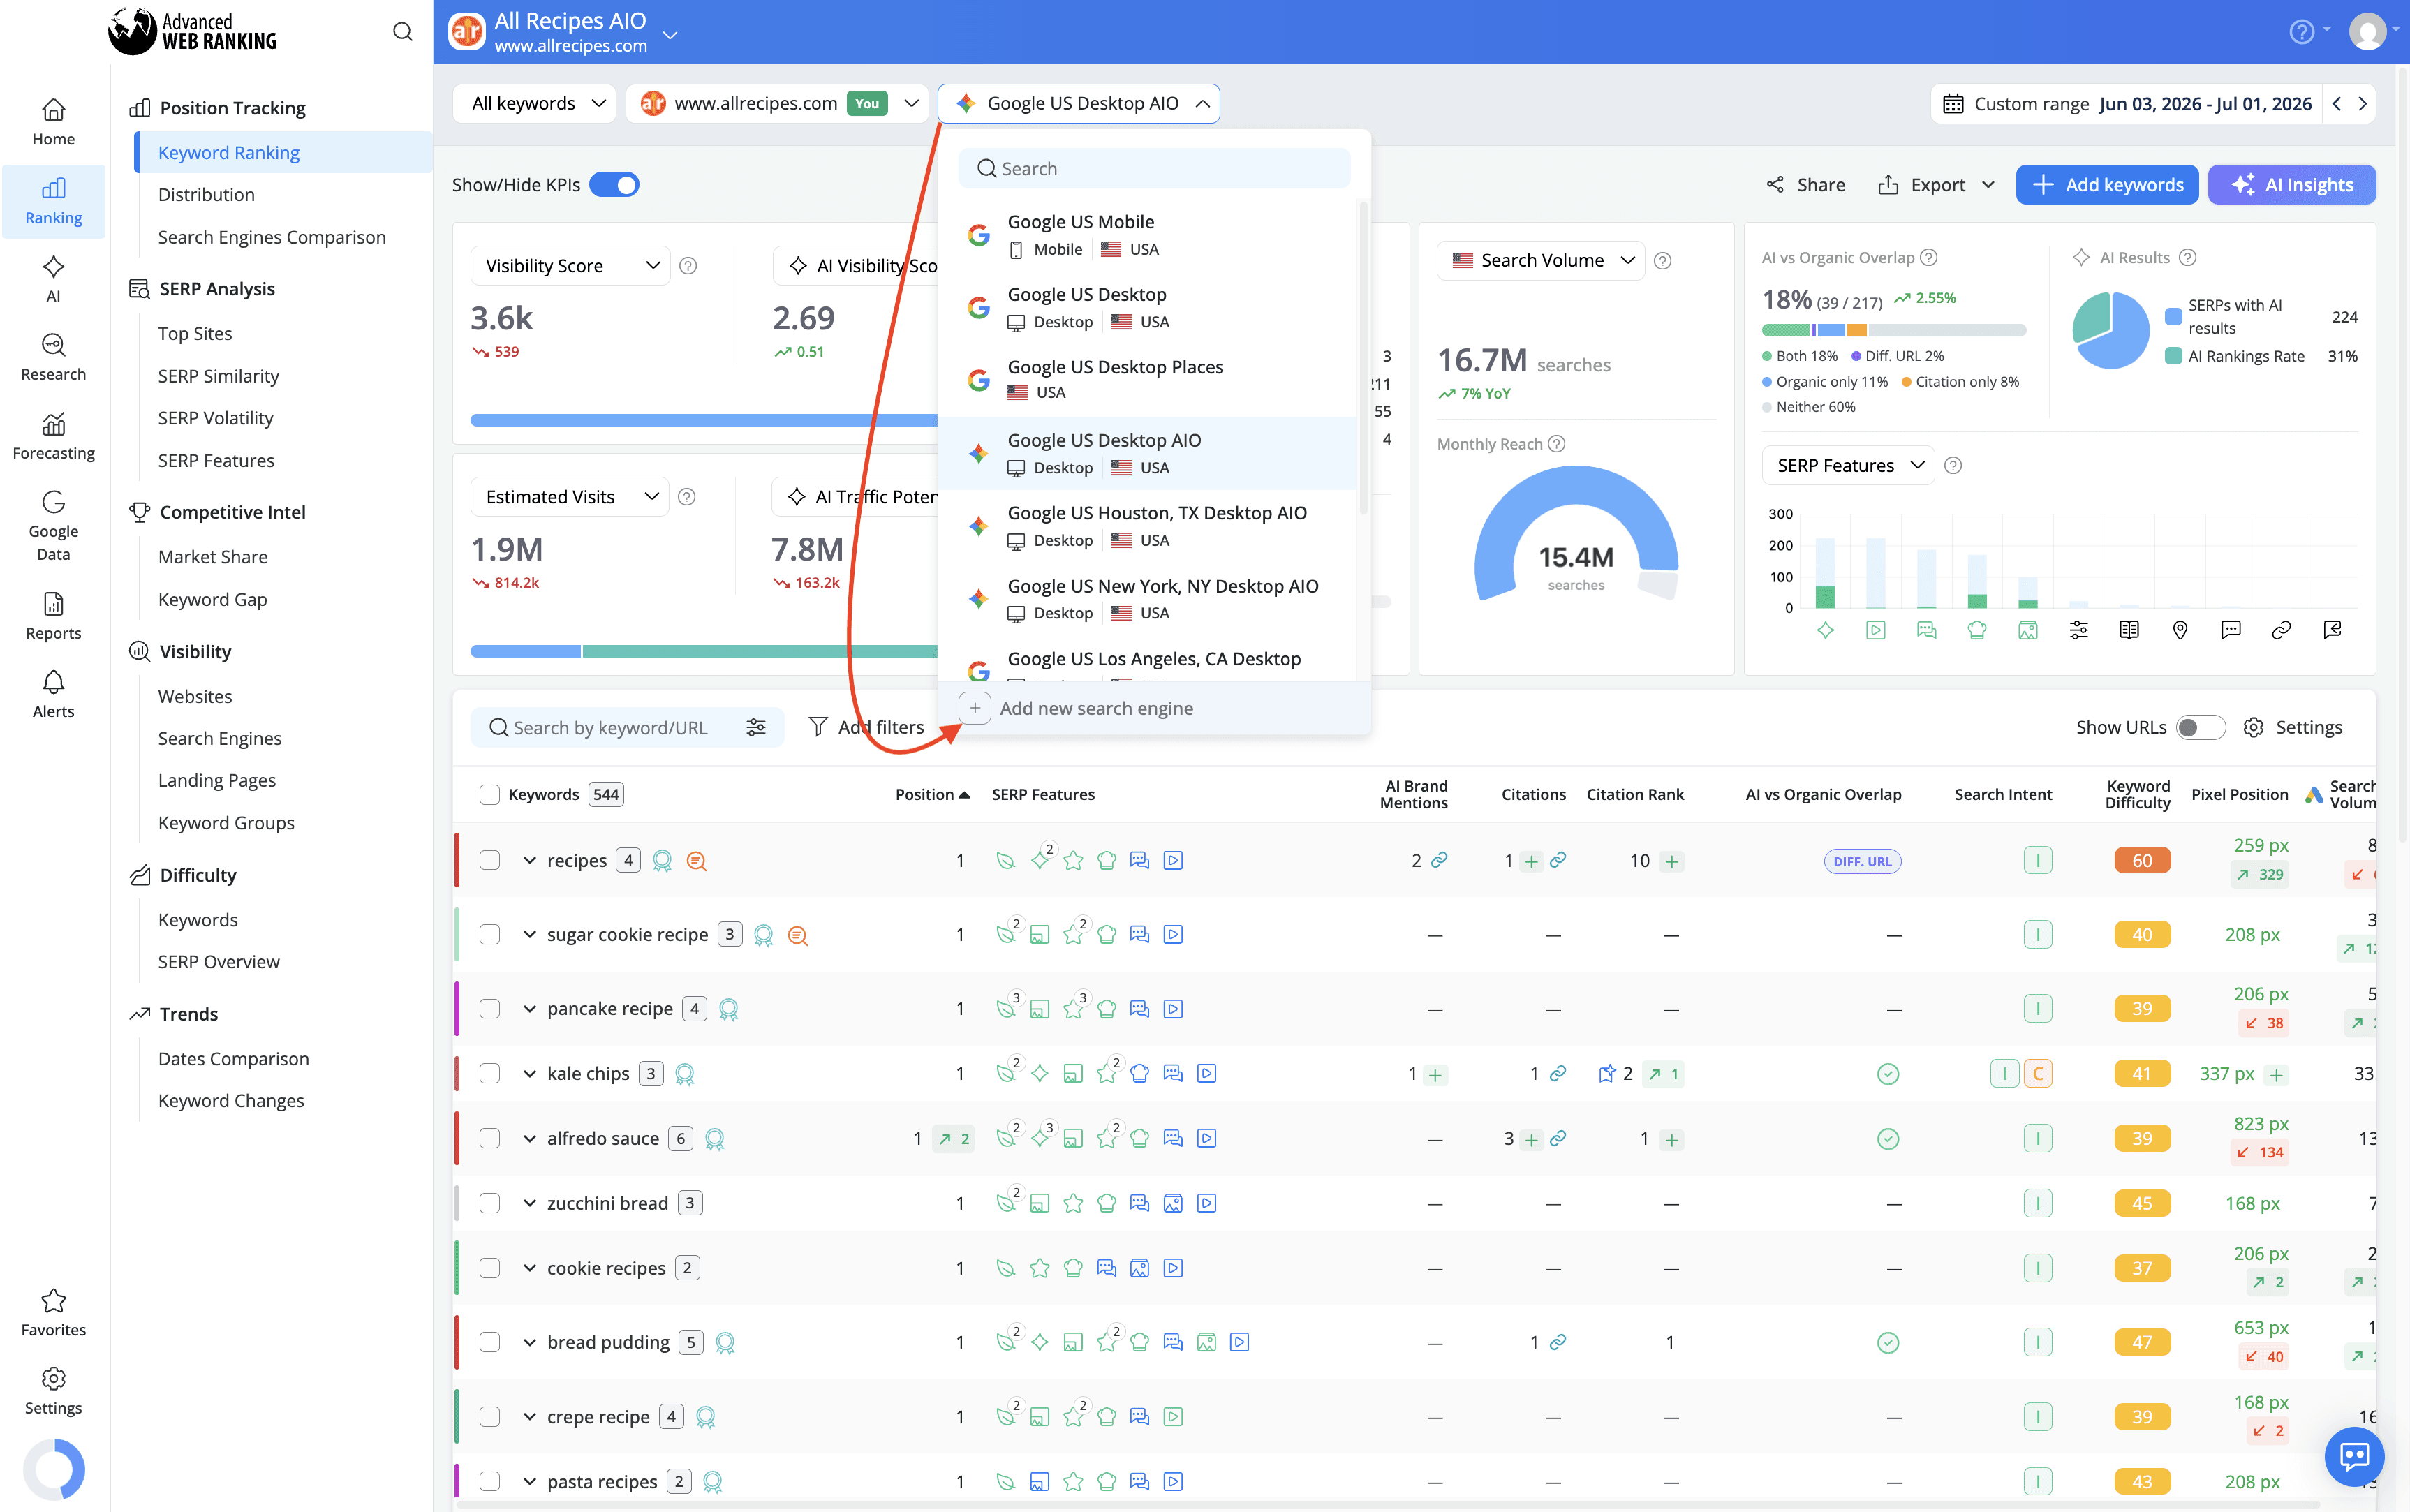Open Google Data sidebar section
This screenshot has width=2410, height=1512.
[x=53, y=526]
